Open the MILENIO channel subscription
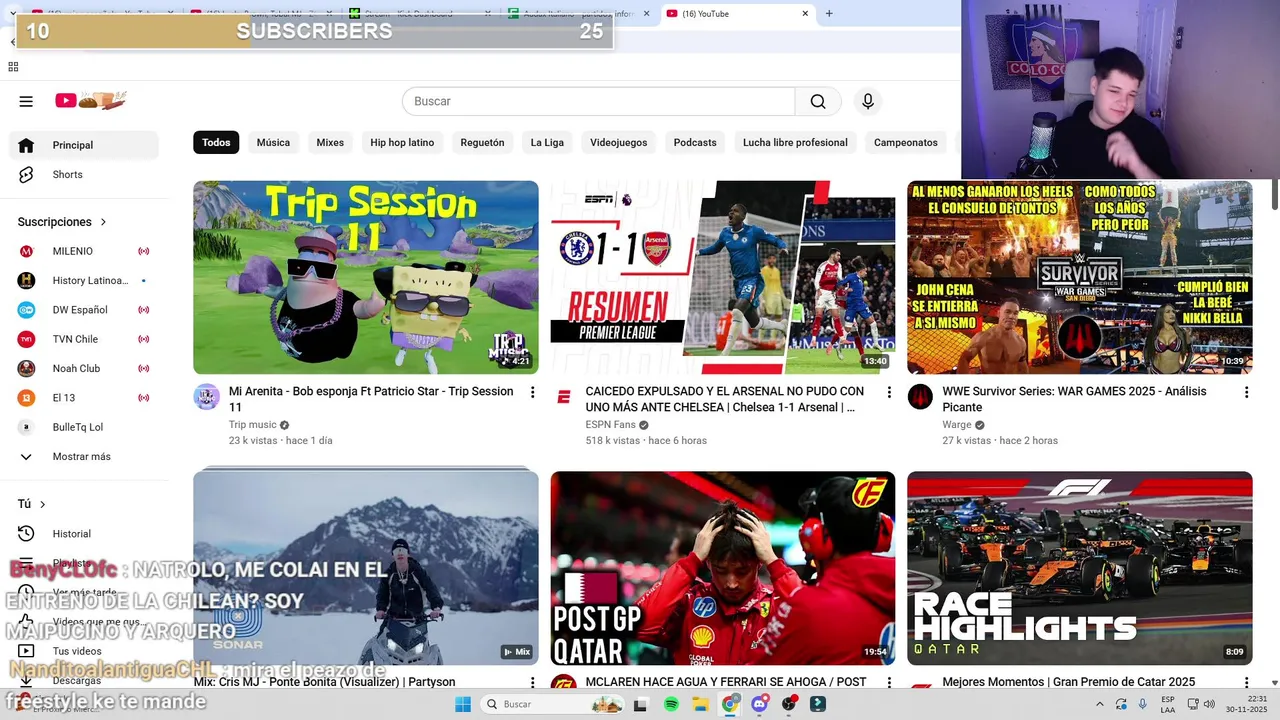The height and width of the screenshot is (720, 1280). (84, 251)
